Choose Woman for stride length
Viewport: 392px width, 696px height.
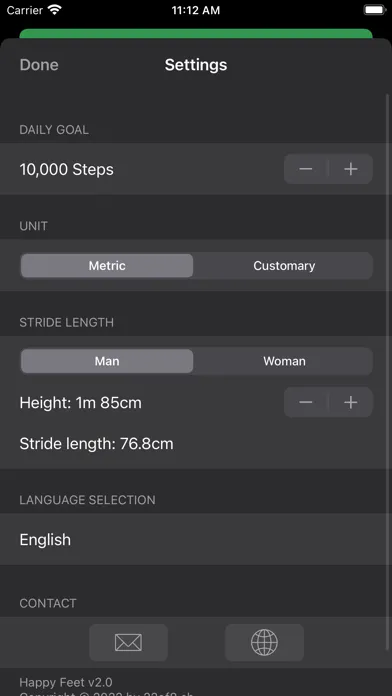(284, 361)
